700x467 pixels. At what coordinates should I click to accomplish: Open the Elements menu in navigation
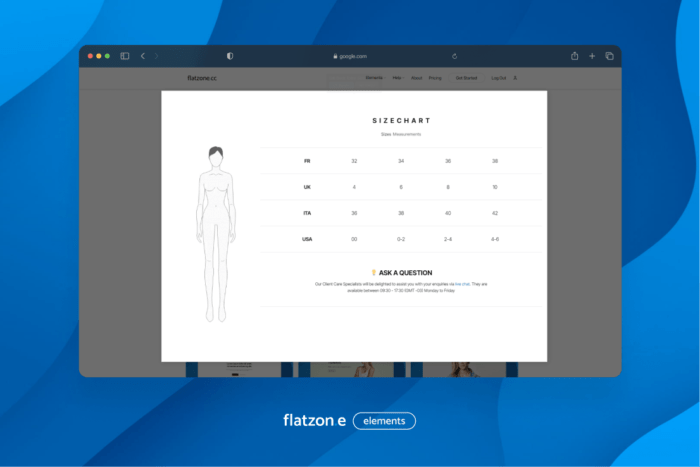(x=374, y=78)
